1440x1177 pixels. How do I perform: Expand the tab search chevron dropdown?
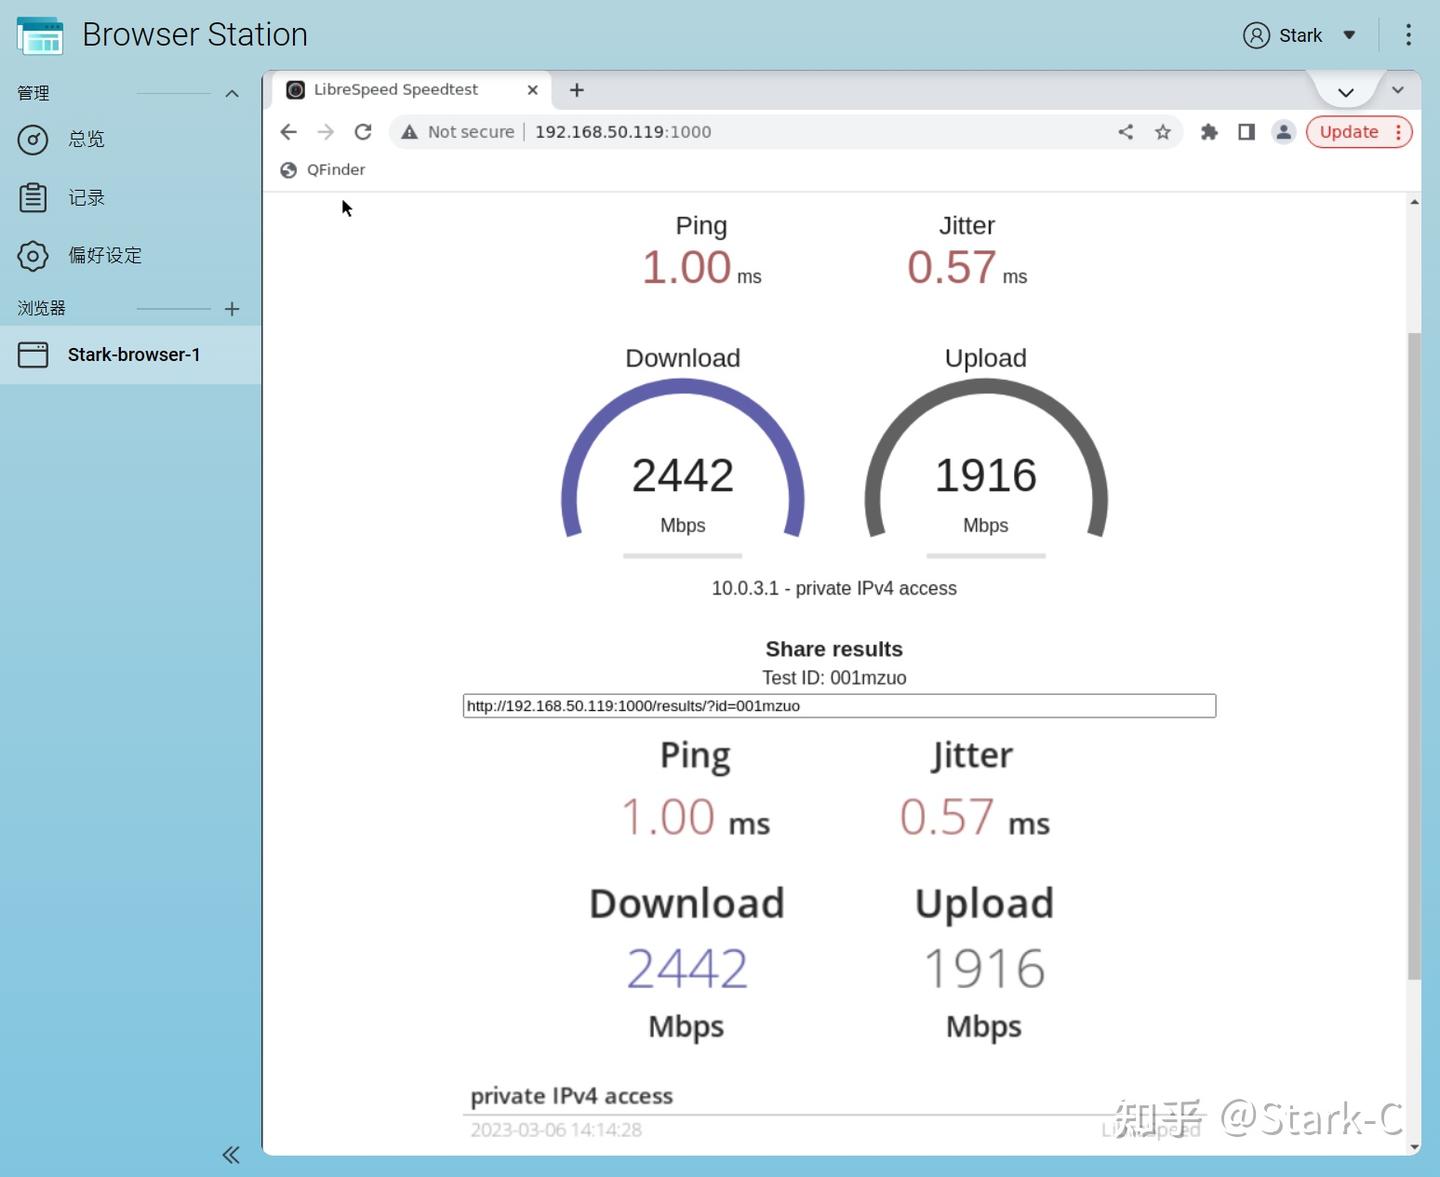(1398, 90)
